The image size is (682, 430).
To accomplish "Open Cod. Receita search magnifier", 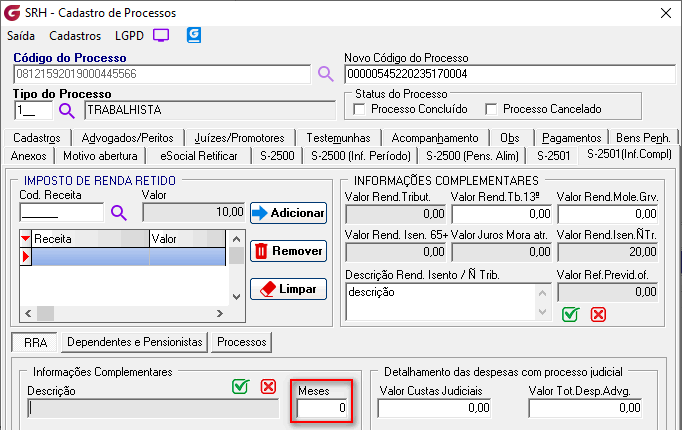I will point(119,212).
